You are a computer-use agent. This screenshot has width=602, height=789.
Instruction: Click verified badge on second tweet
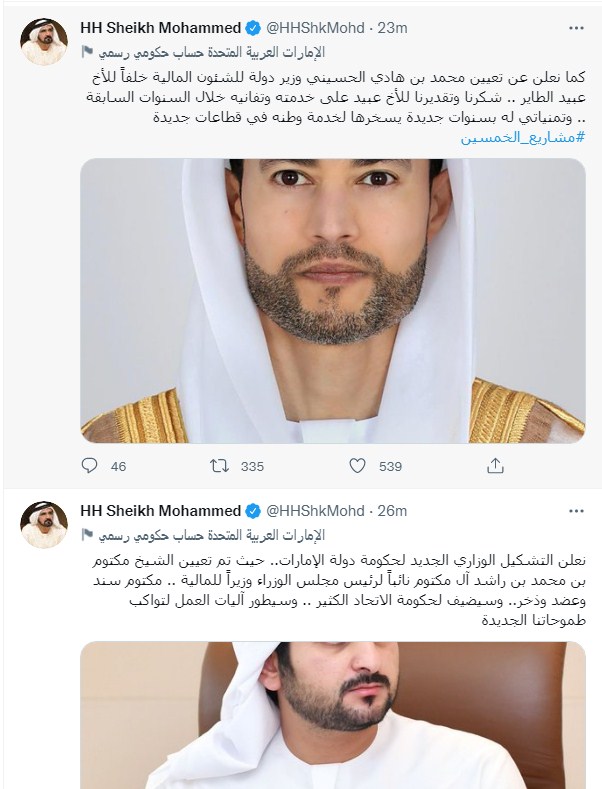coord(253,511)
